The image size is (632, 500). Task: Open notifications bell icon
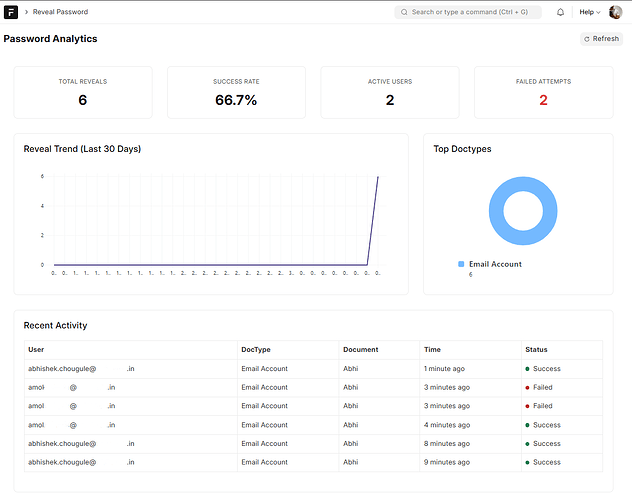tap(560, 12)
